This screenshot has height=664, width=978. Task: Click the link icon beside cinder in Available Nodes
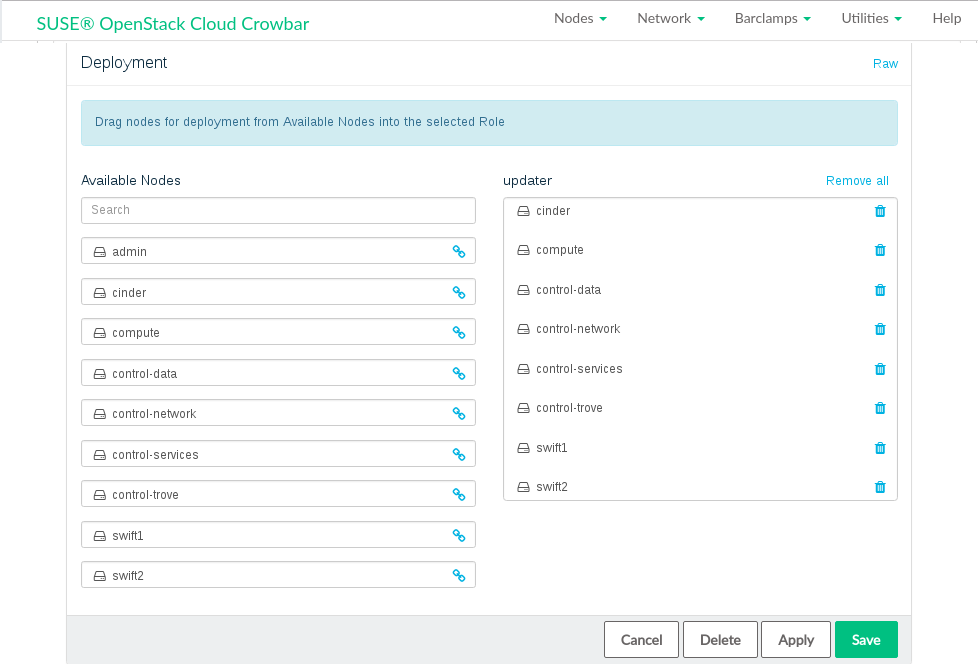pyautogui.click(x=459, y=293)
